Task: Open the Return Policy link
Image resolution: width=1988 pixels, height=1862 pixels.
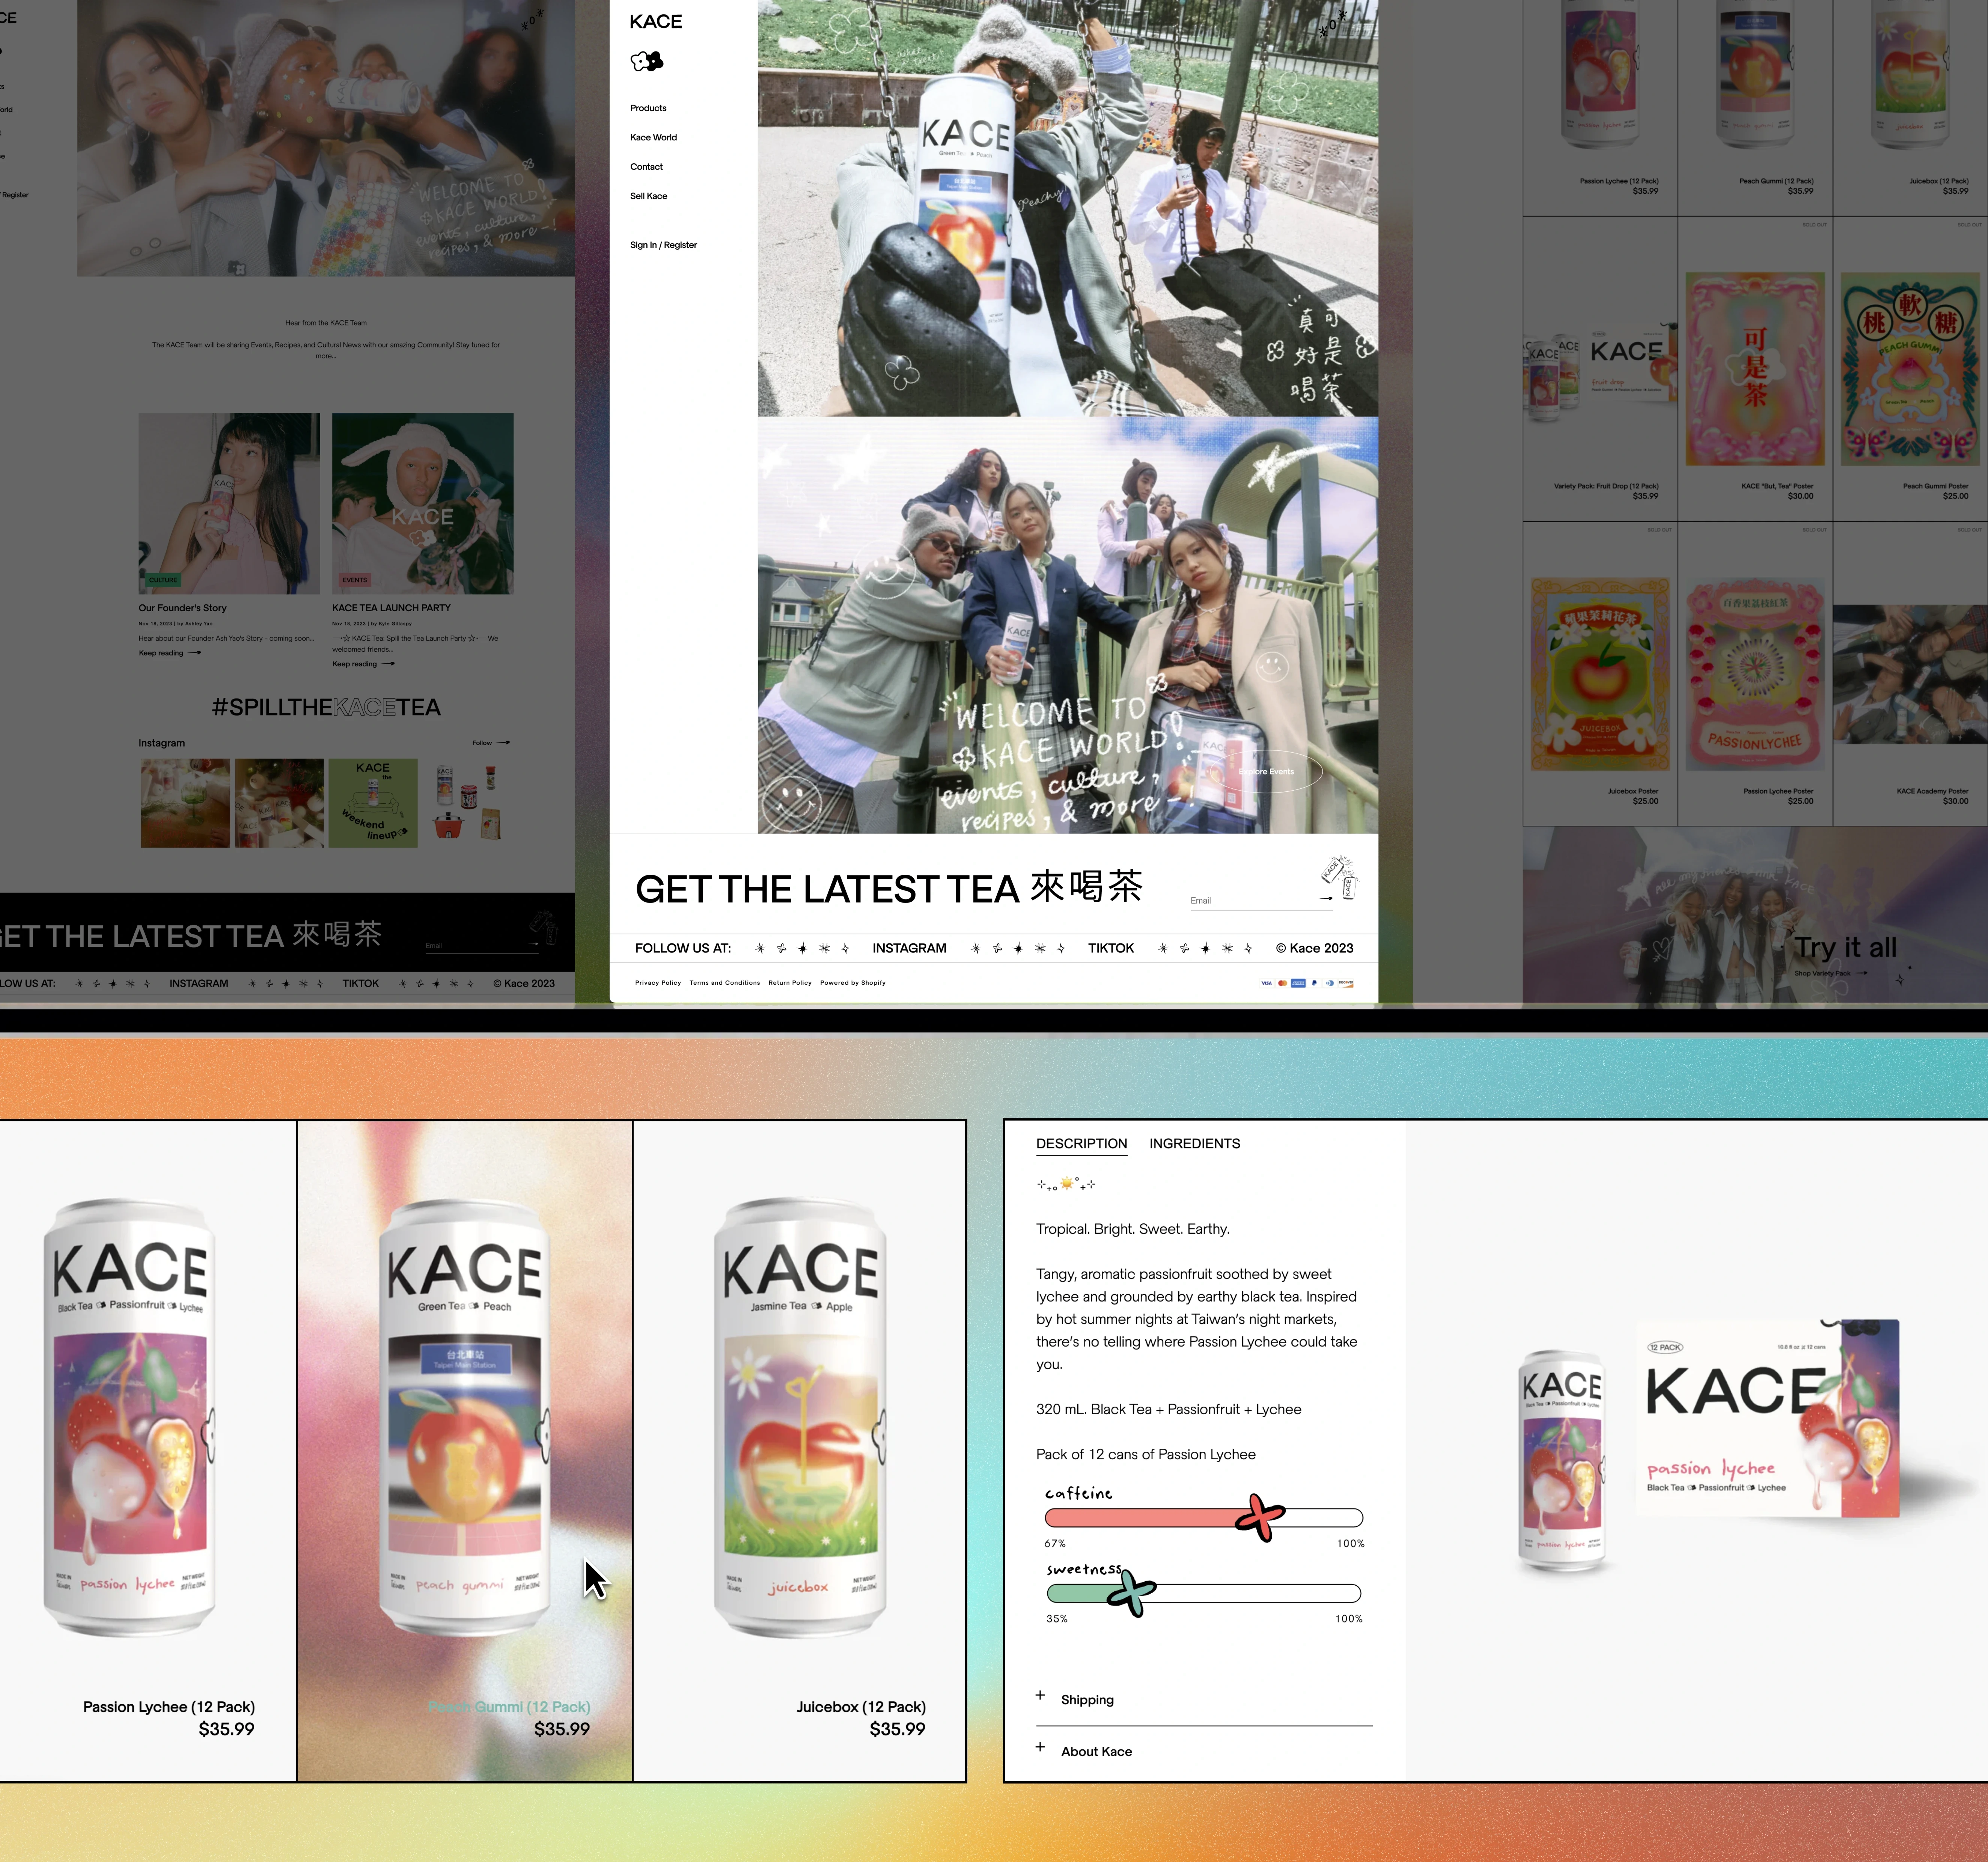Action: tap(790, 983)
